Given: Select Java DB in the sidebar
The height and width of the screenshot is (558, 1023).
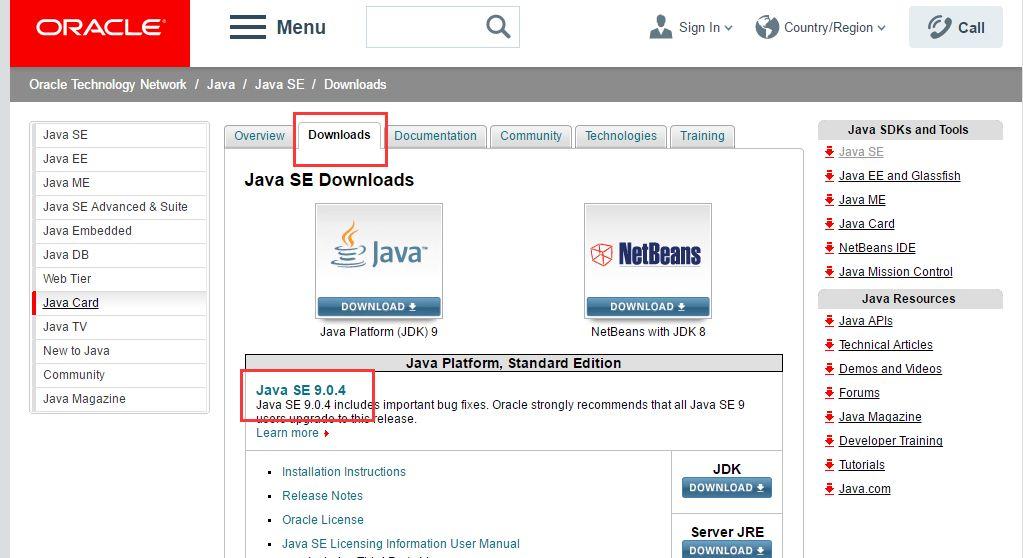Looking at the screenshot, I should pyautogui.click(x=121, y=255).
